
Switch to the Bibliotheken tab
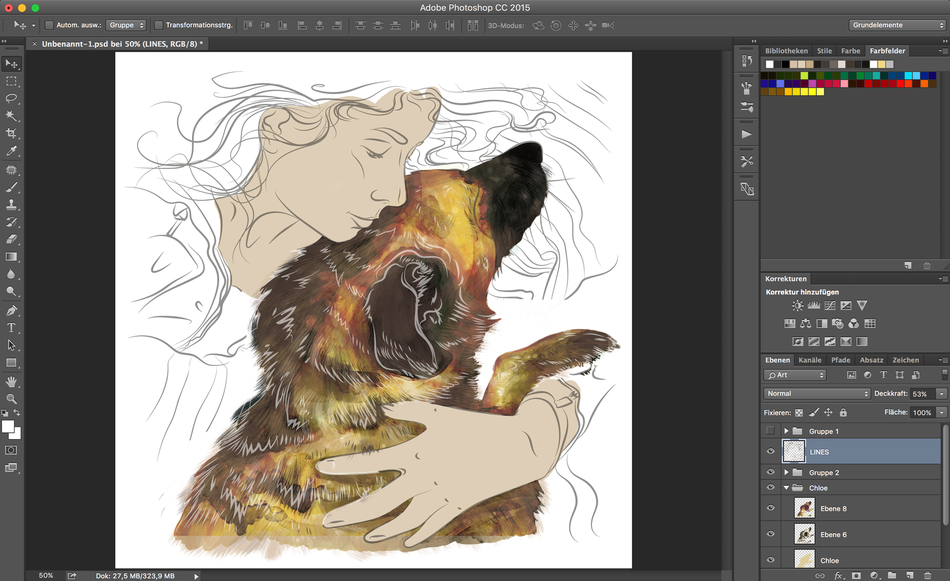tap(786, 51)
